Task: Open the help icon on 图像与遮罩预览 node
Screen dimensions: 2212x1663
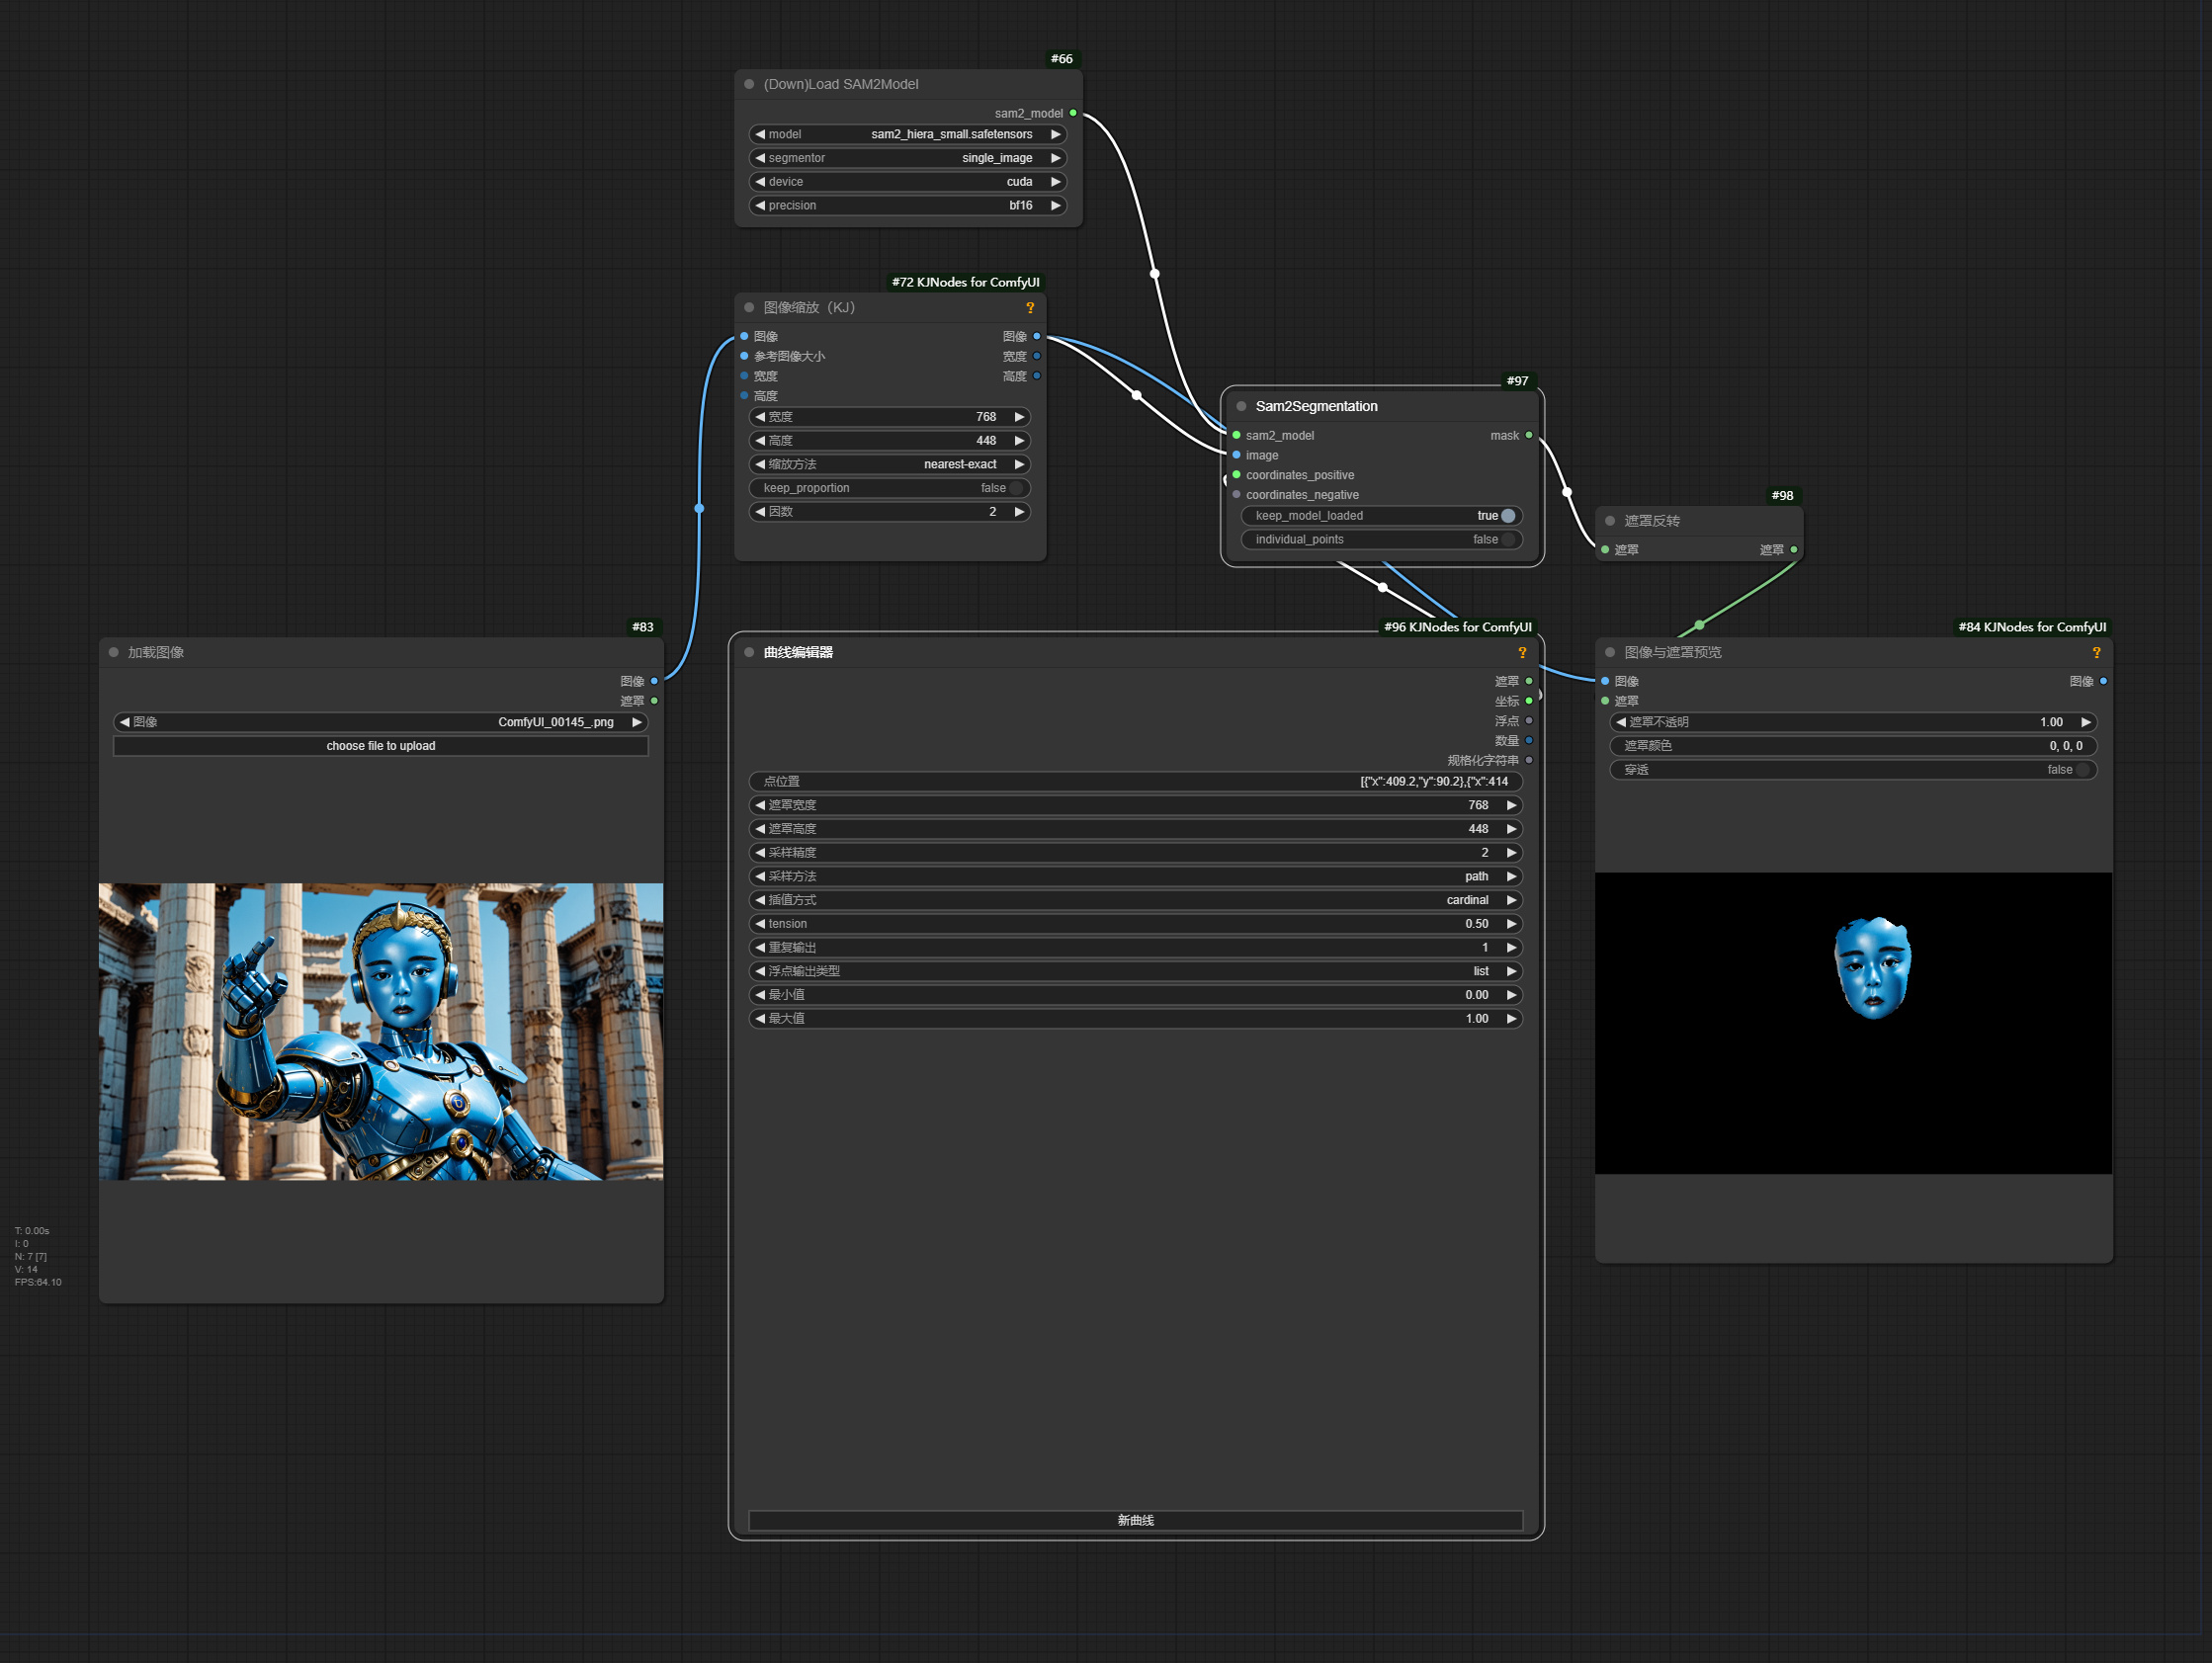Action: [2097, 652]
